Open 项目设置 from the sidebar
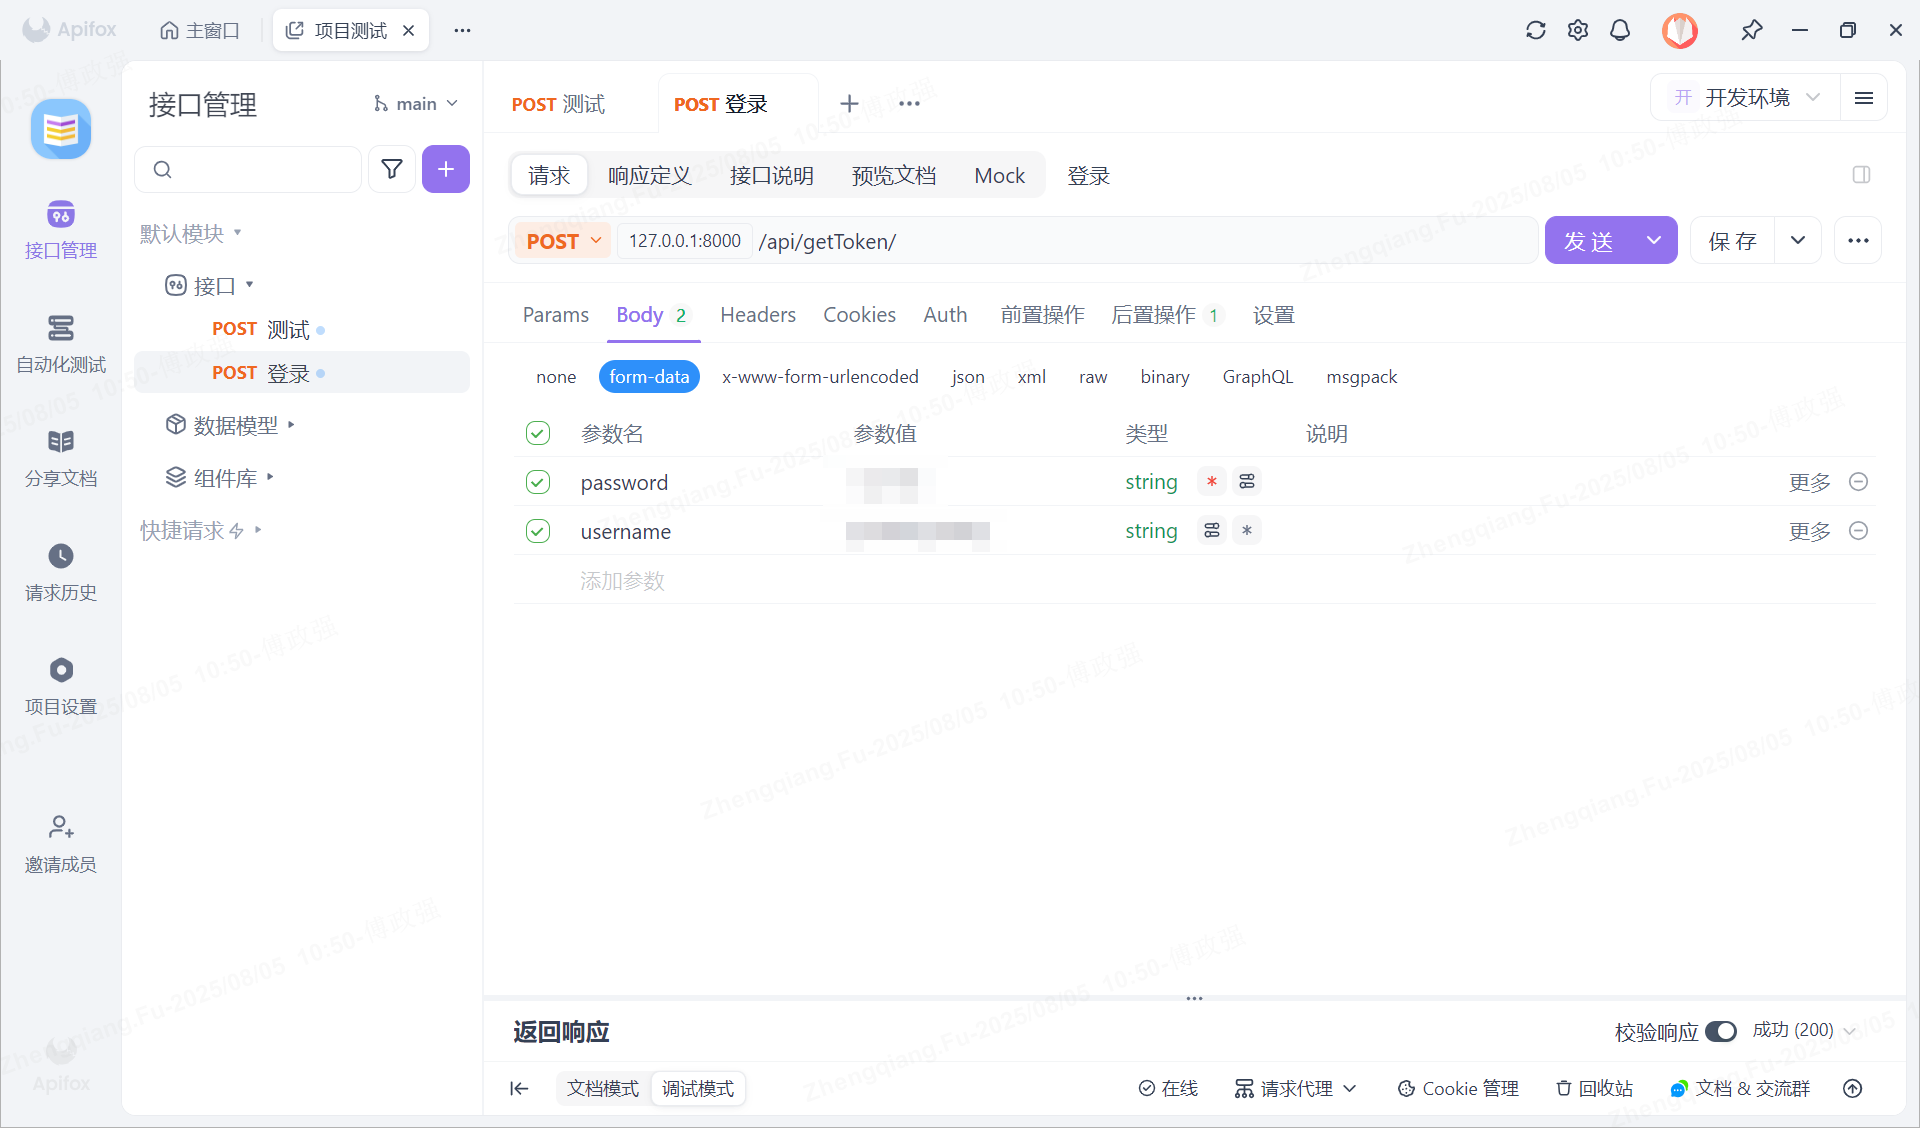Viewport: 1920px width, 1128px height. point(60,686)
